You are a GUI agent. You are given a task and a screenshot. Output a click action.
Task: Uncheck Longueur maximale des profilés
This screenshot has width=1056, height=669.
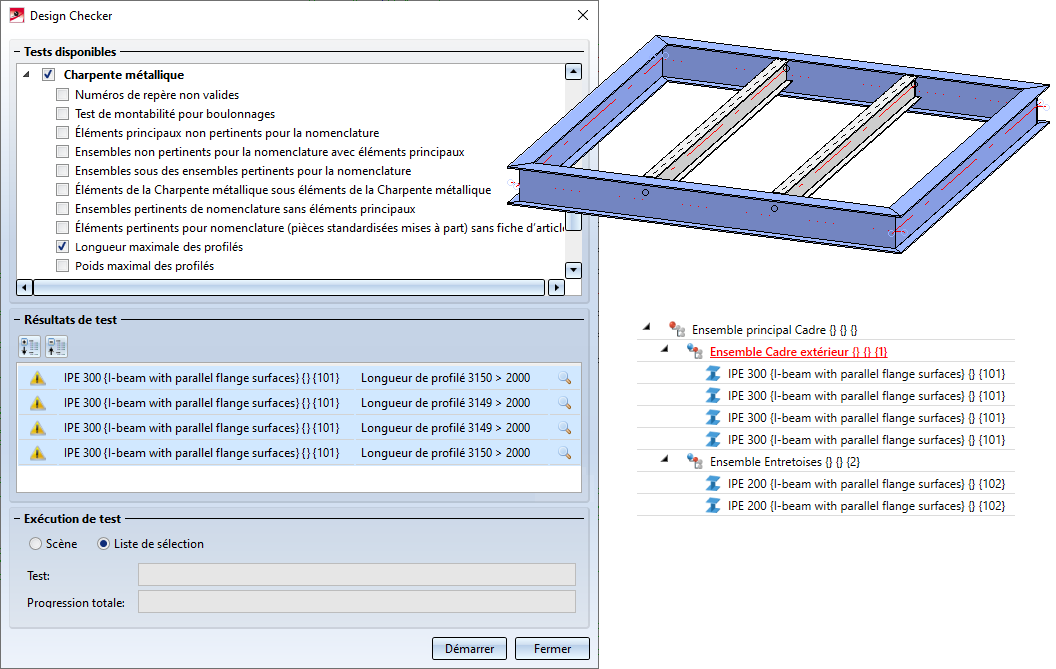[63, 247]
